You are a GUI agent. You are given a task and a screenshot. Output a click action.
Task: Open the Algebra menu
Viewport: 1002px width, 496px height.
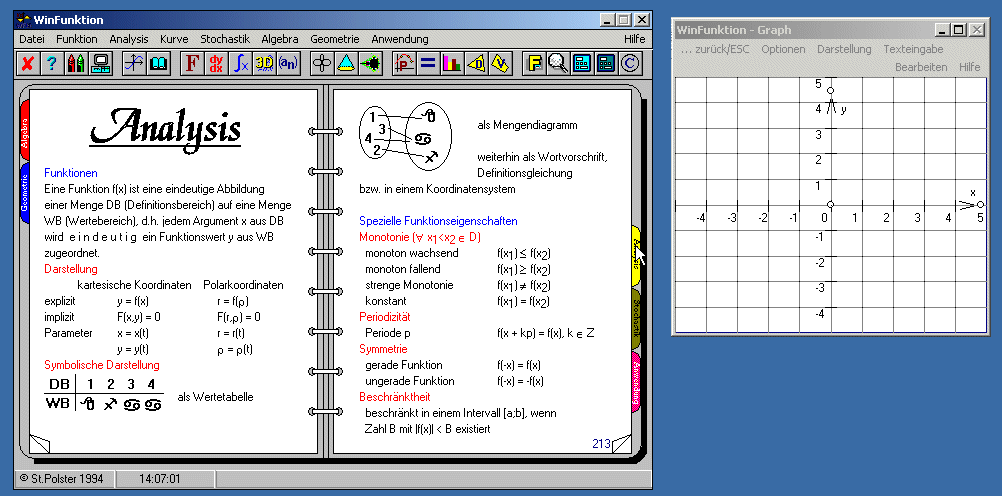(x=280, y=39)
